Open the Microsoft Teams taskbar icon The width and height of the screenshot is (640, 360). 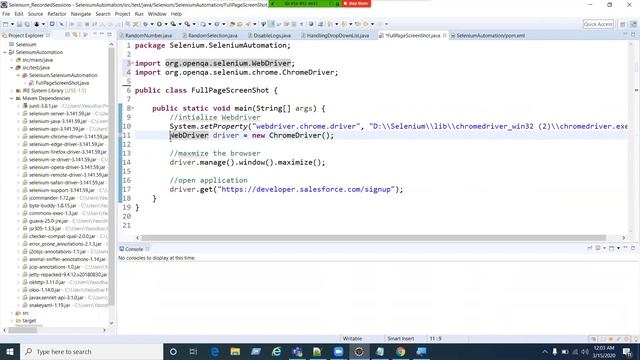tap(297, 351)
